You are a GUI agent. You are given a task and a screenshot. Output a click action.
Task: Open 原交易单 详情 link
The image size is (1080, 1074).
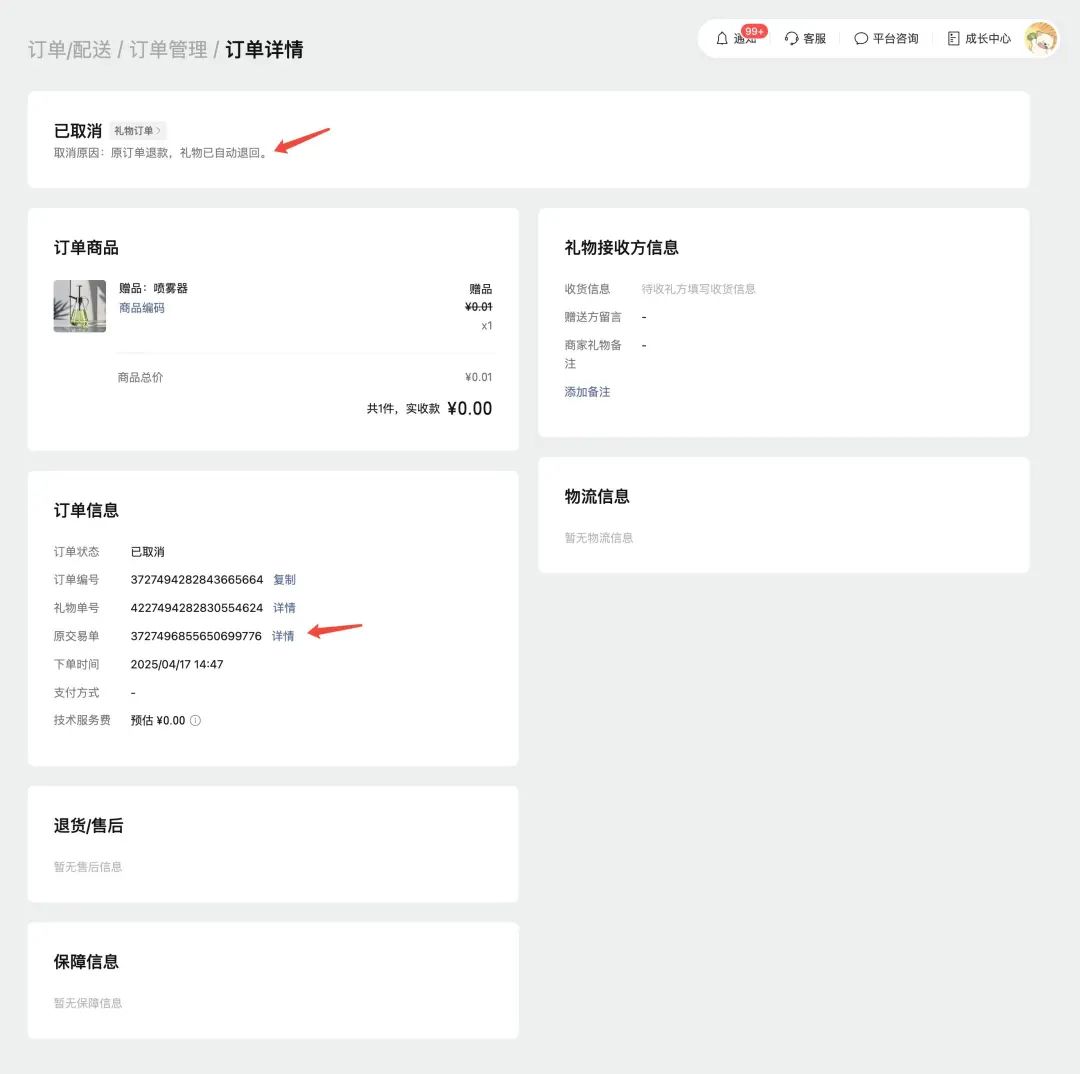click(284, 635)
